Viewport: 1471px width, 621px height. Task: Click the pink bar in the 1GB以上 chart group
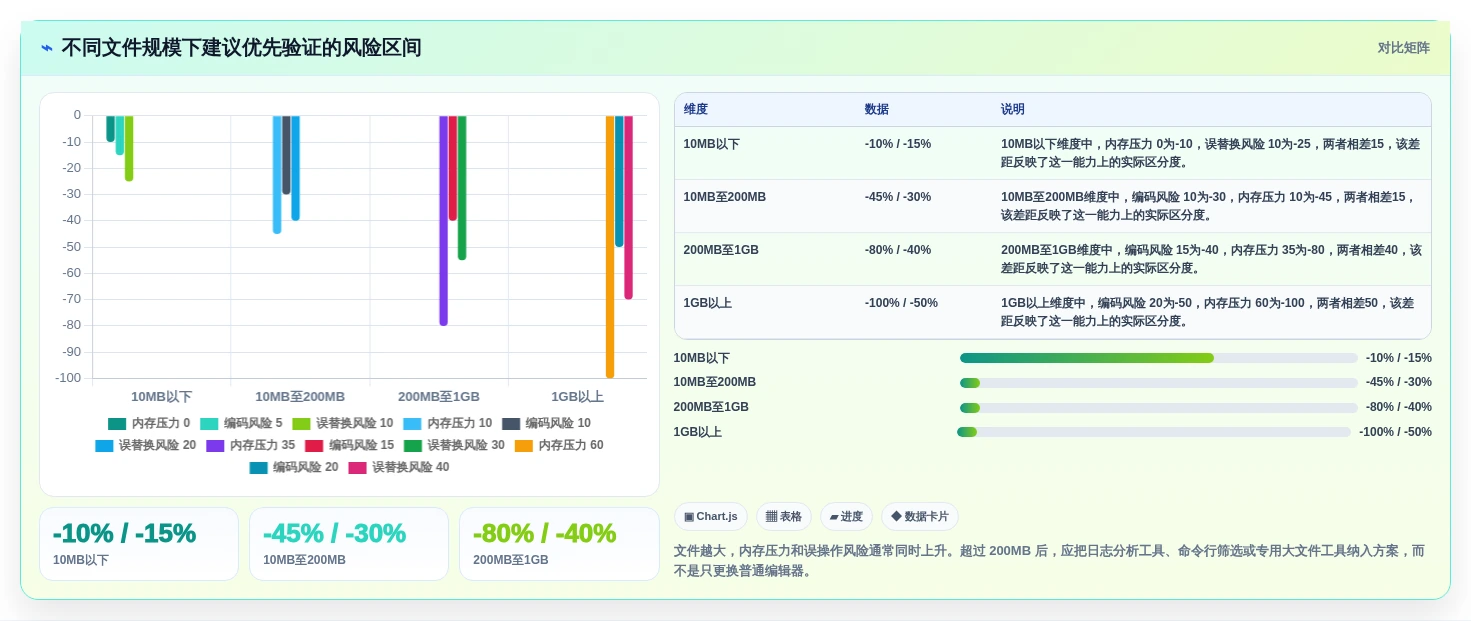pos(629,207)
